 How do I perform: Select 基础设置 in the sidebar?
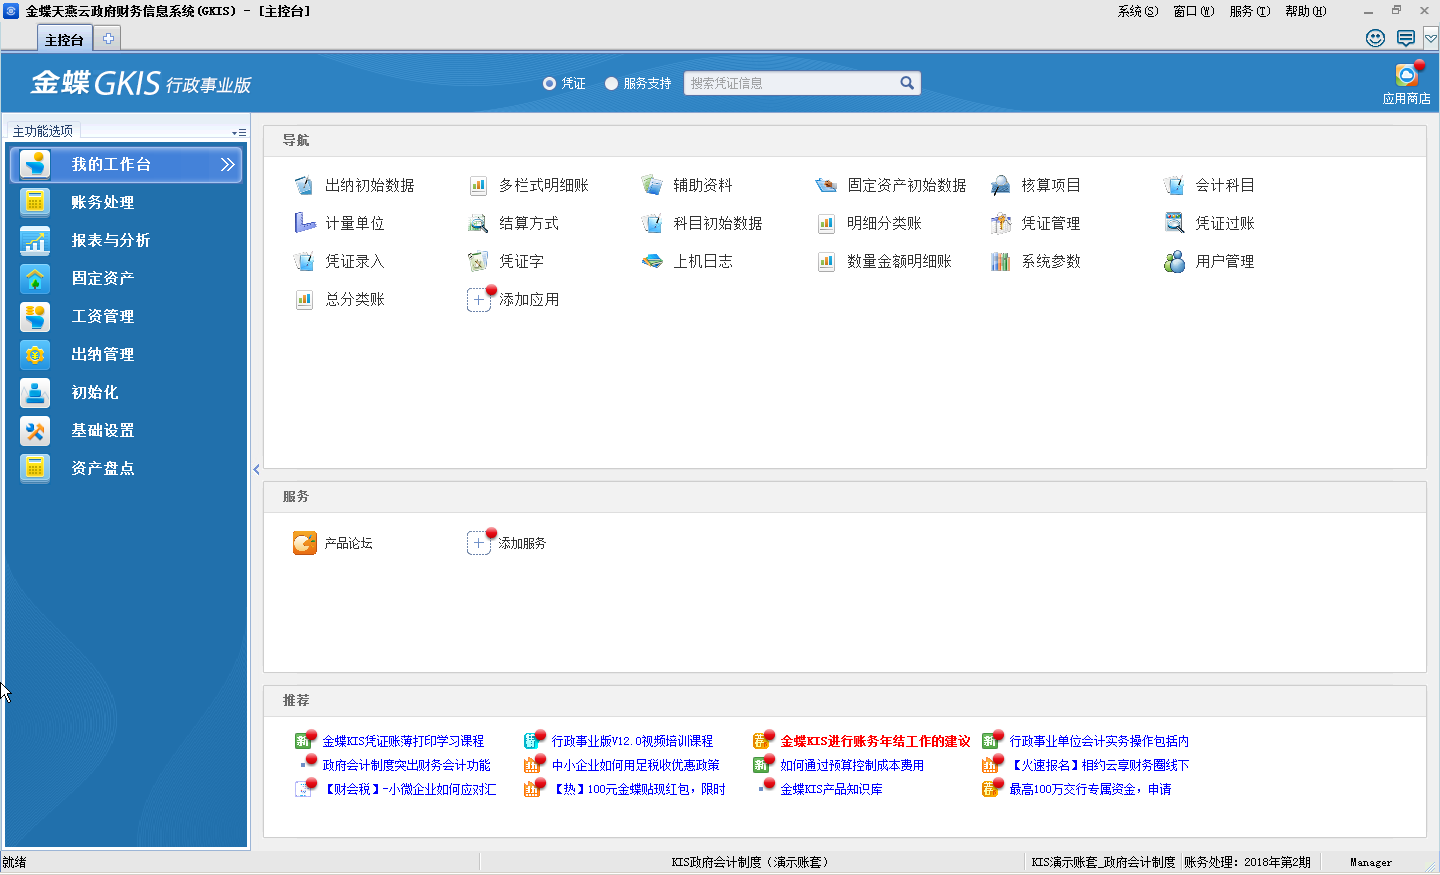[x=126, y=430]
